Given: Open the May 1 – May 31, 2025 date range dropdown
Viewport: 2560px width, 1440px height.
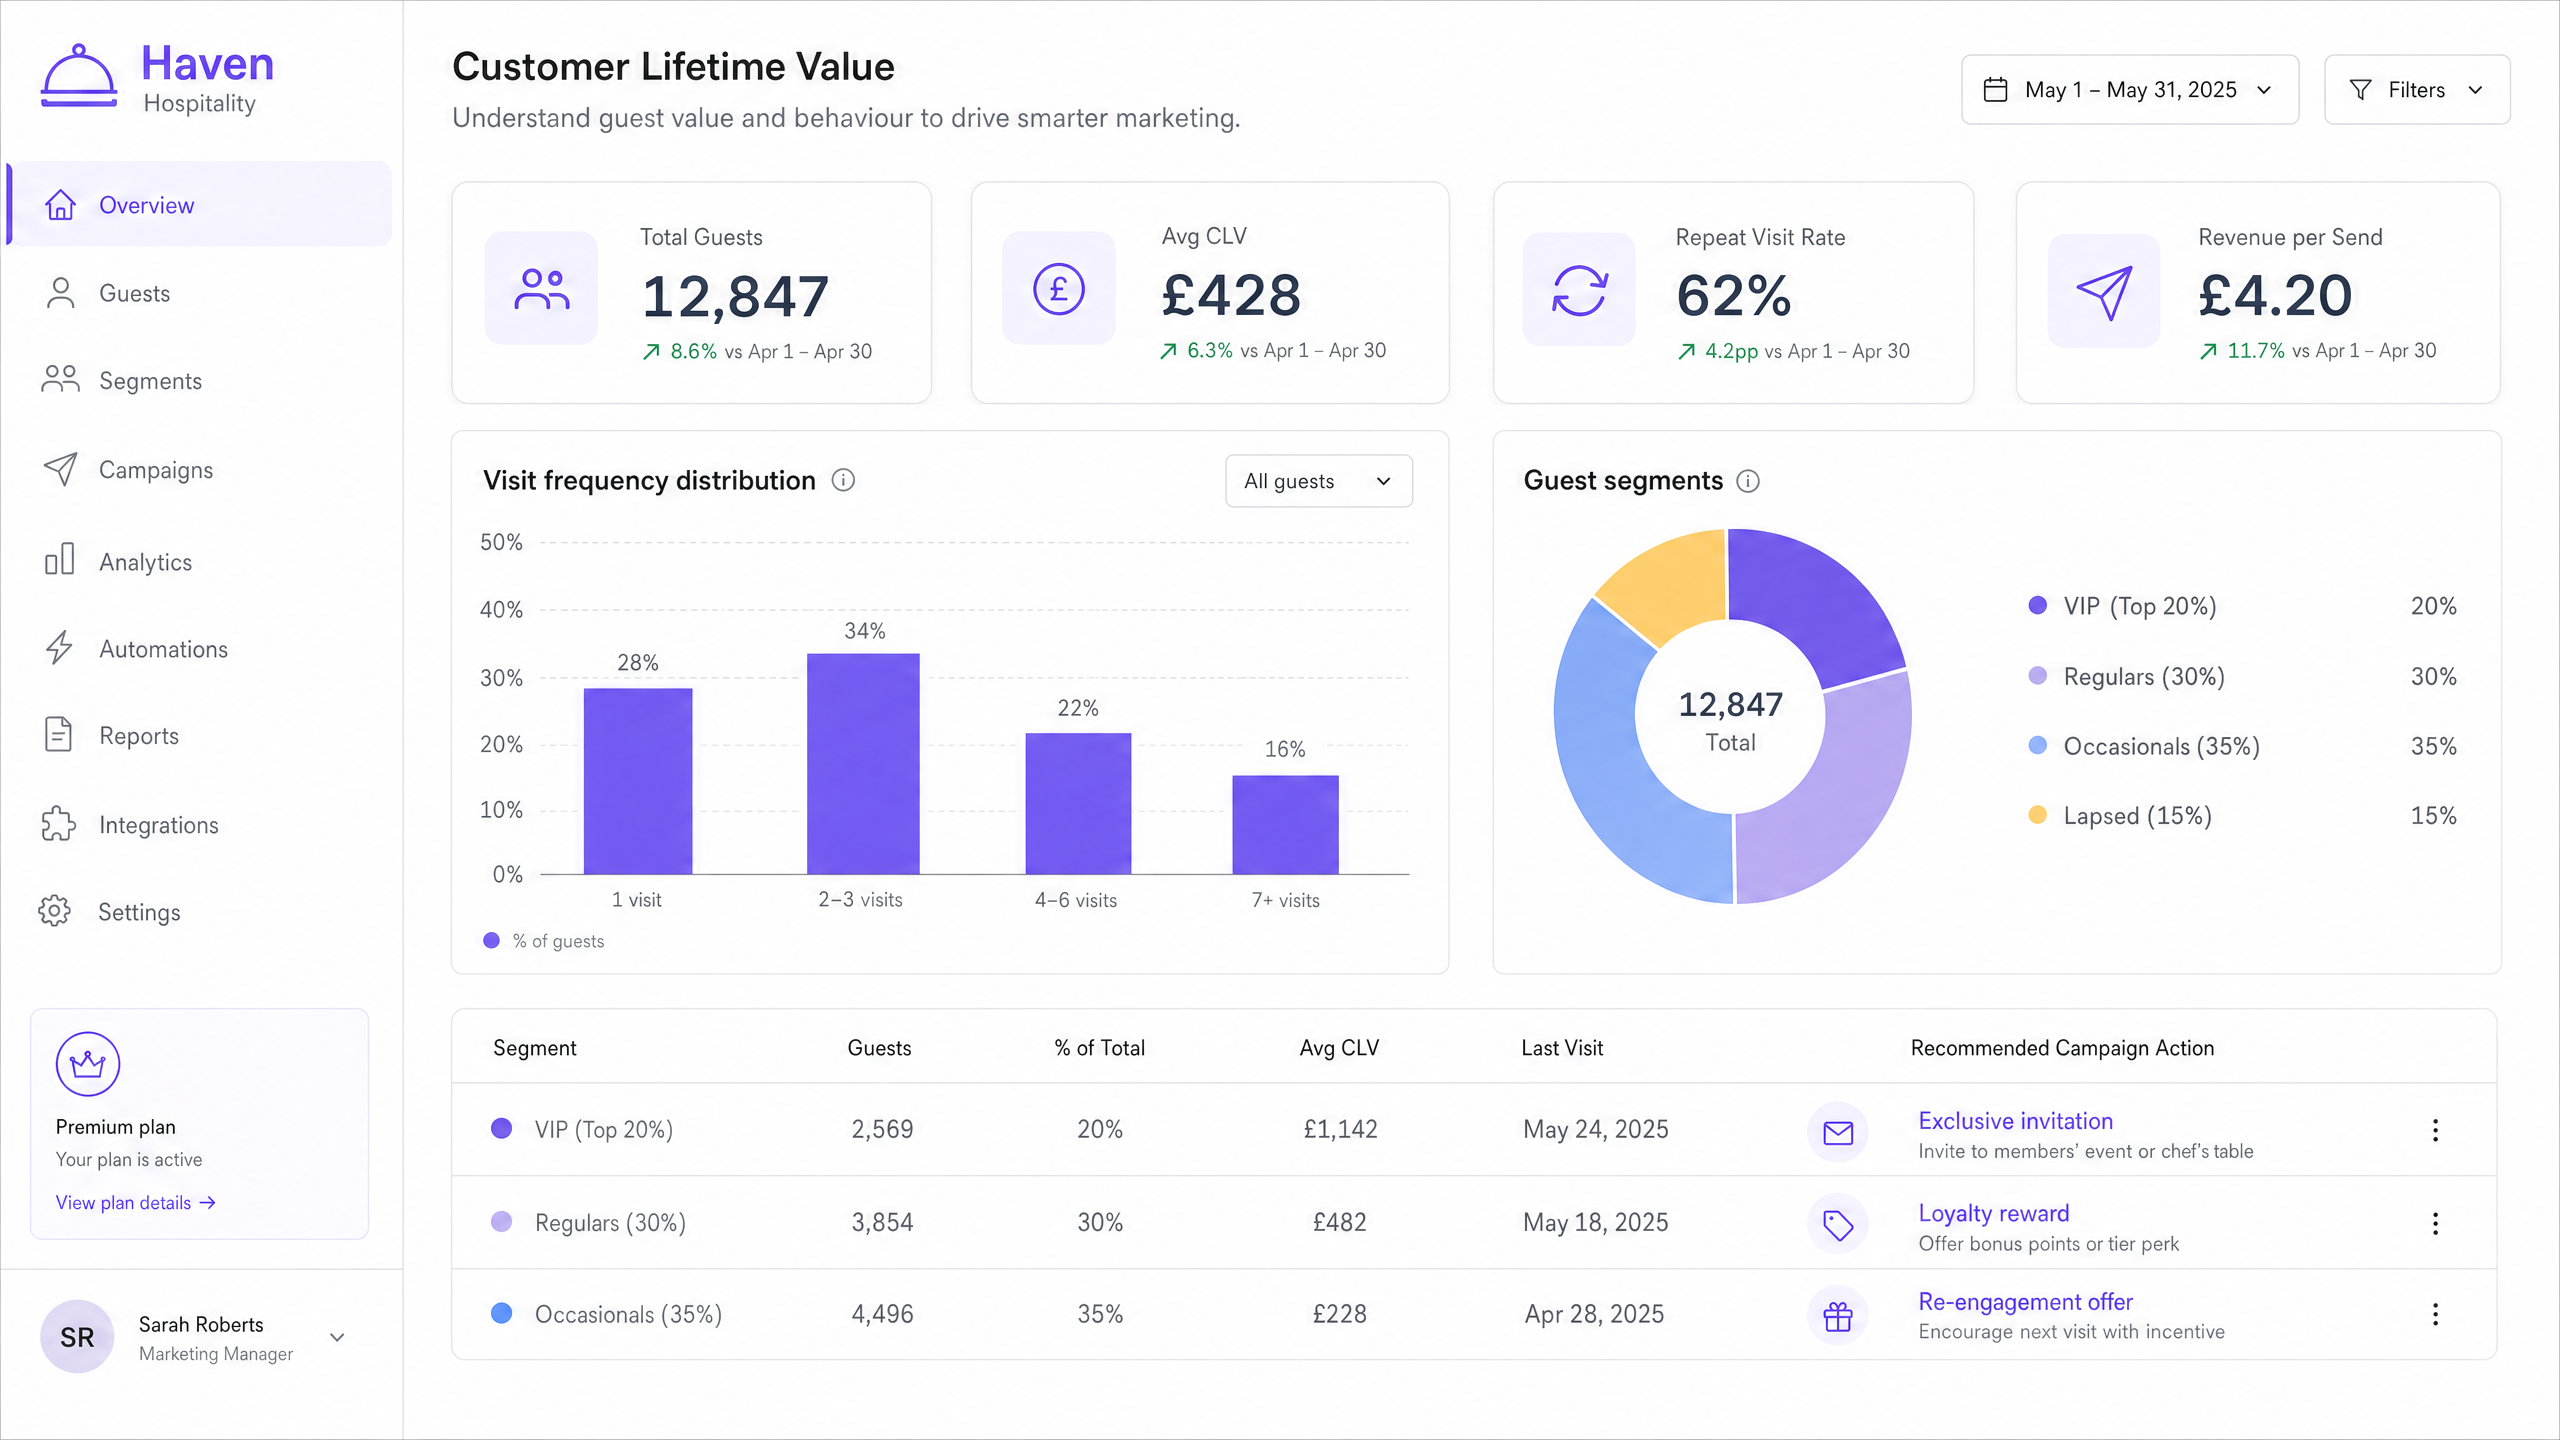Looking at the screenshot, I should pyautogui.click(x=2130, y=90).
